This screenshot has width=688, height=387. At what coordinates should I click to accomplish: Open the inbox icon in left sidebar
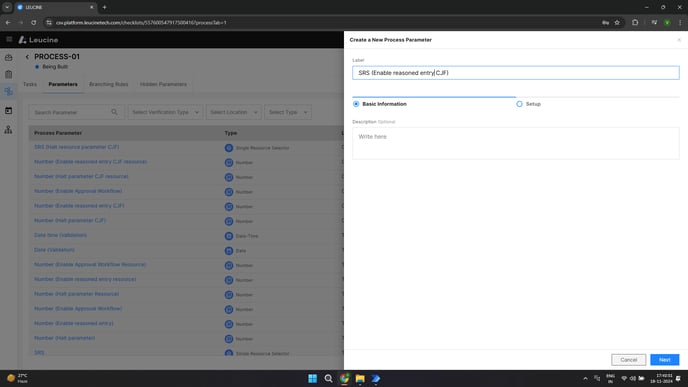pos(8,57)
